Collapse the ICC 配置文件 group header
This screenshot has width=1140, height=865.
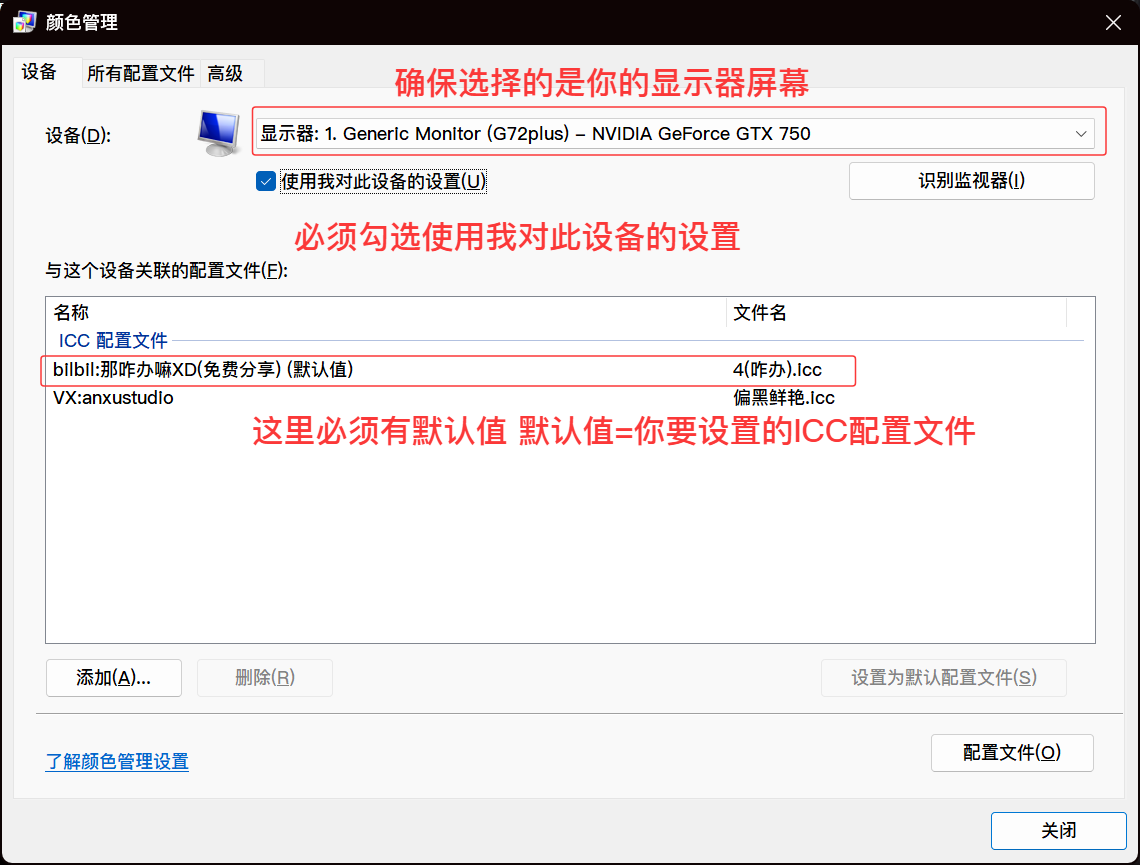[x=113, y=341]
